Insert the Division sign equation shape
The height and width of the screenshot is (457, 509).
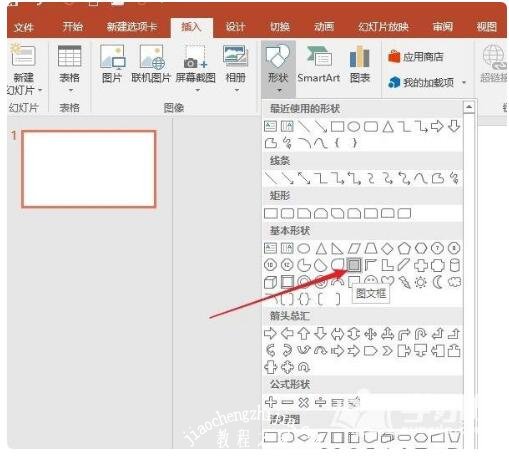(320, 402)
